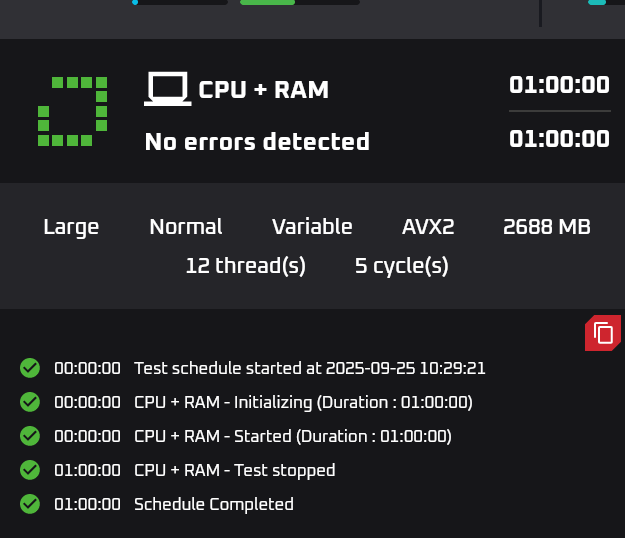Click the 12 thread(s) setting
625x538 pixels.
246,266
